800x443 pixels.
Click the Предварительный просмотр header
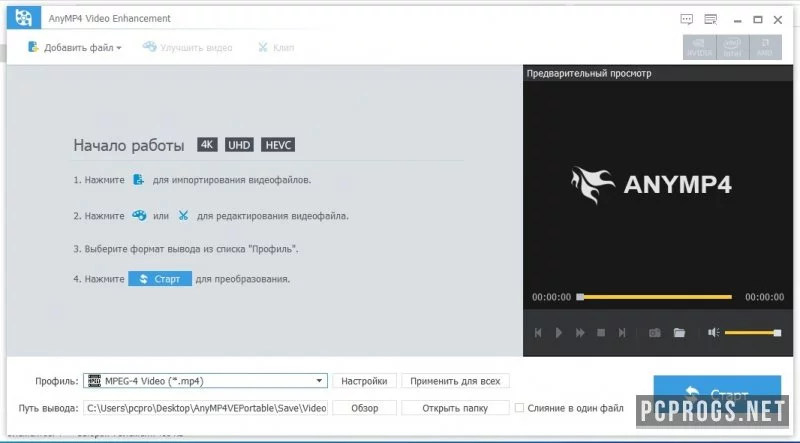pos(589,73)
